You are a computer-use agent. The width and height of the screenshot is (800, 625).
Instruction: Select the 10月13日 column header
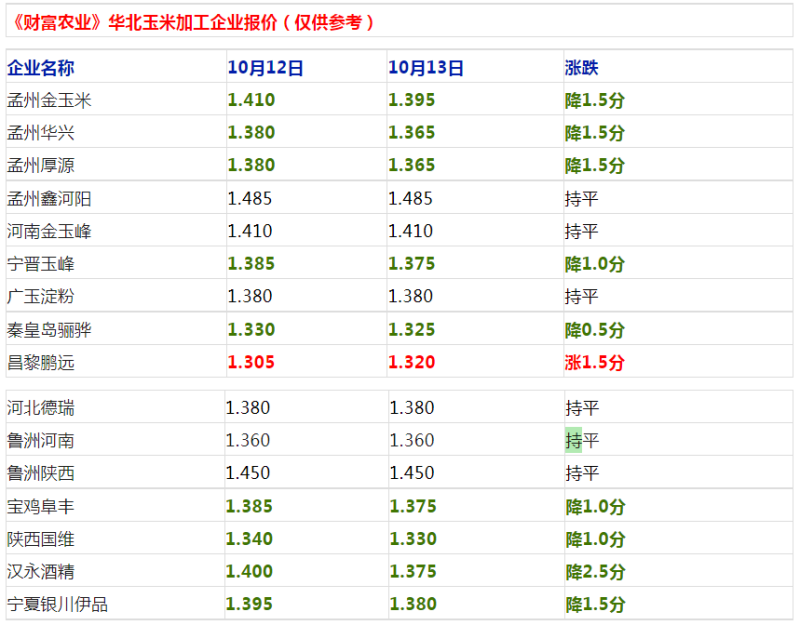[426, 68]
